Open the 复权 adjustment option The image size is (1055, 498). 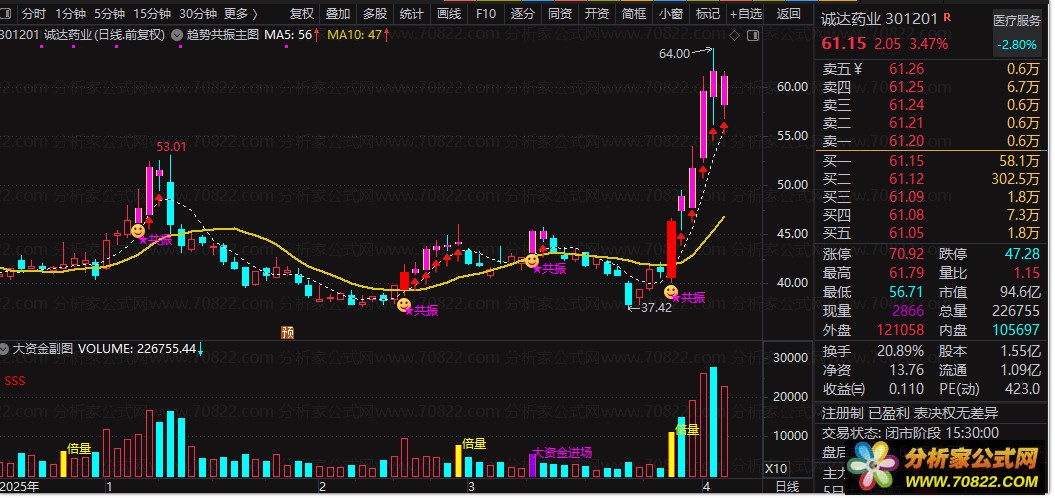301,13
